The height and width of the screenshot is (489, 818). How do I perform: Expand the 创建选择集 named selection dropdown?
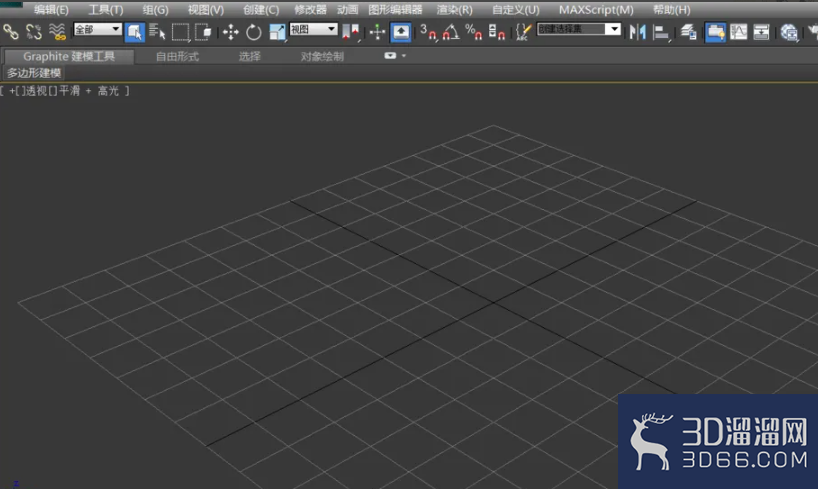click(x=579, y=29)
